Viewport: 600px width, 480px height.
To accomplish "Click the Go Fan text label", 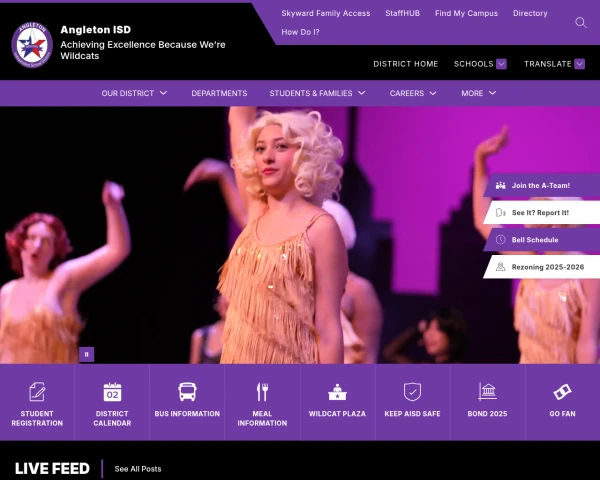I will pyautogui.click(x=562, y=414).
